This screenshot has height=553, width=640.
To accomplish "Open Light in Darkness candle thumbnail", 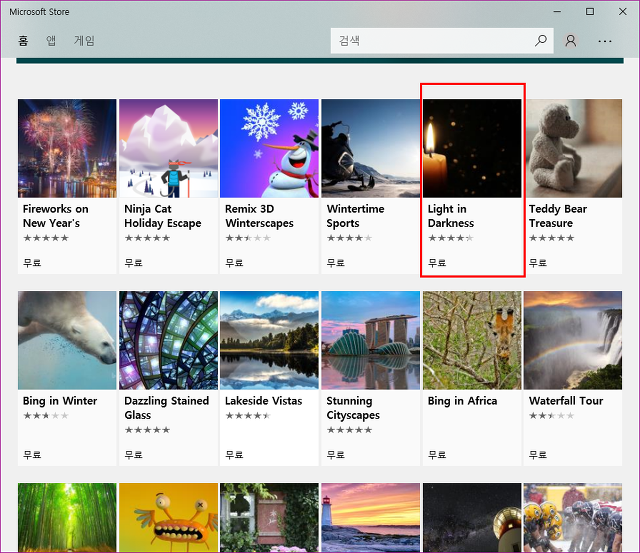I will point(472,148).
